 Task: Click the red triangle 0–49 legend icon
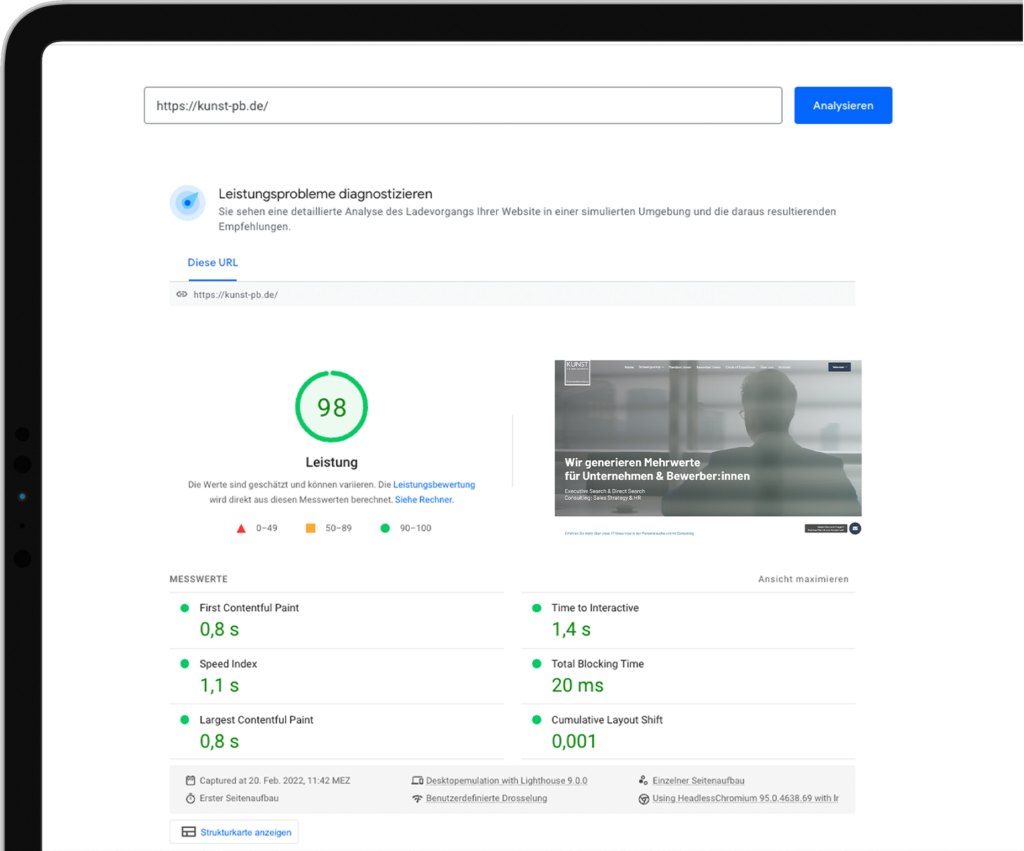point(241,528)
